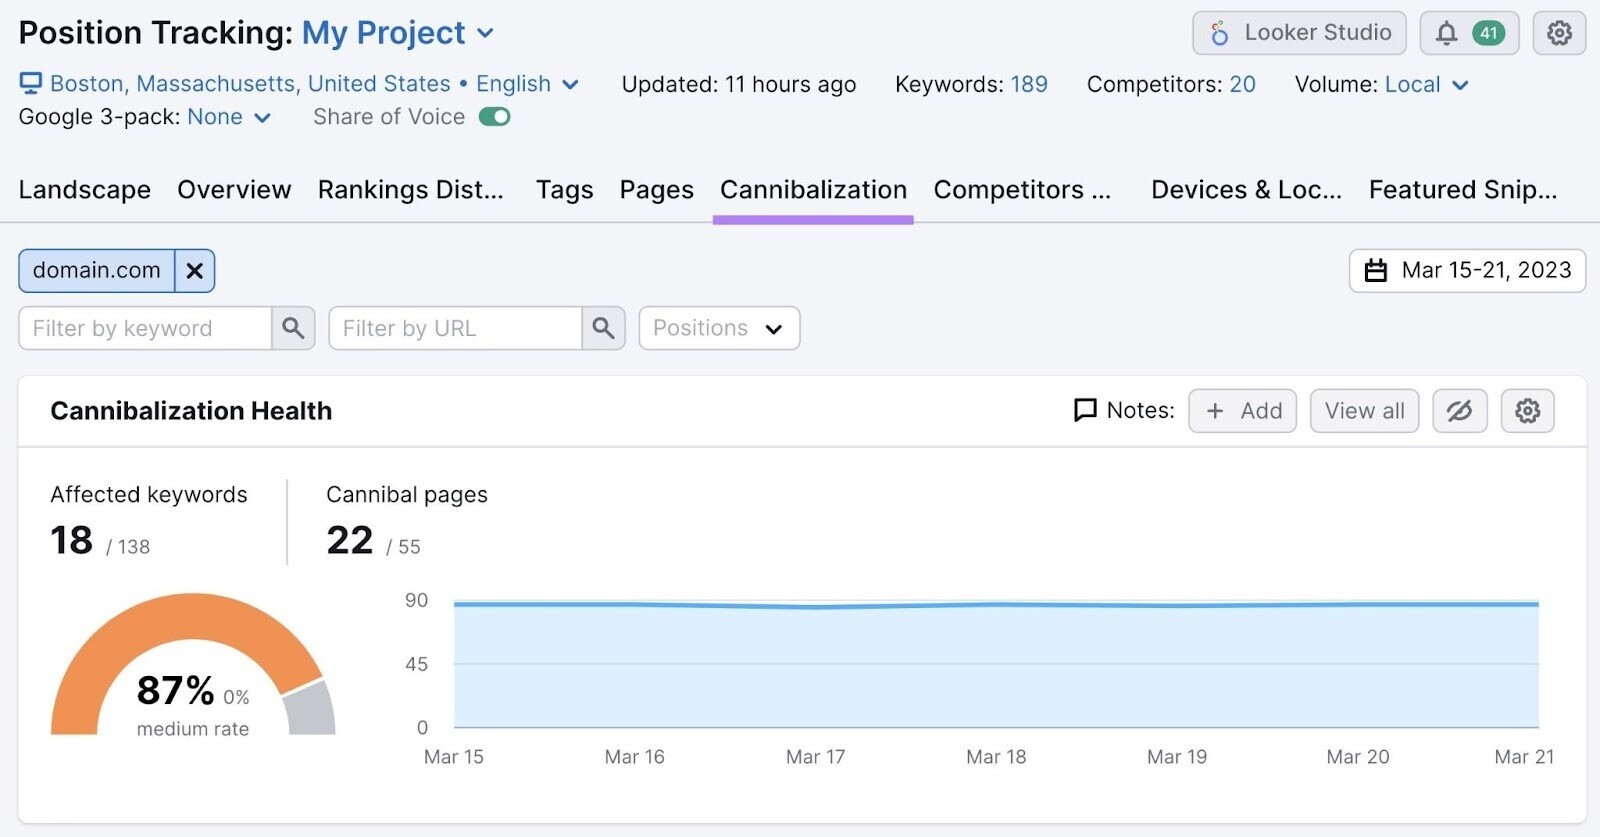1600x837 pixels.
Task: Click the URL filter search icon
Action: click(x=603, y=328)
